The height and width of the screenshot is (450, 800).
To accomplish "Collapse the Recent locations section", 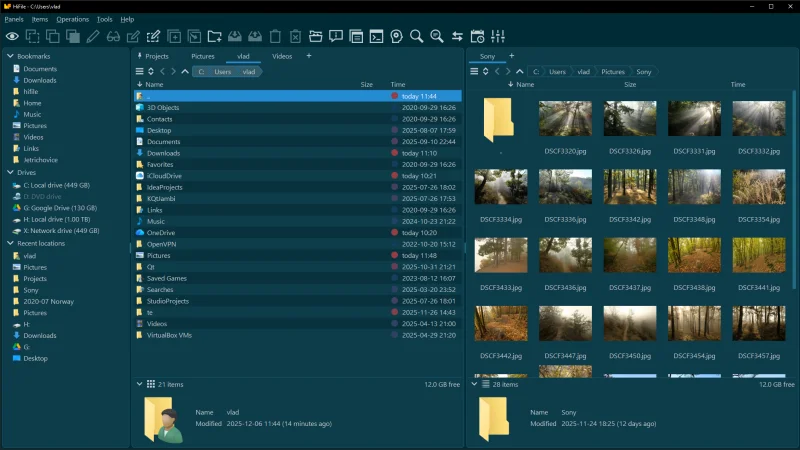I will [10, 243].
